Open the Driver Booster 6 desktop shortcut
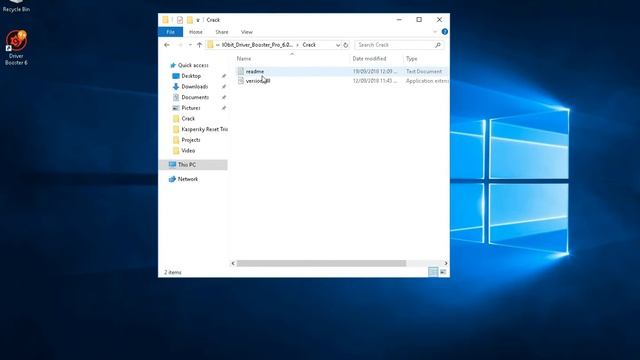 [x=16, y=47]
